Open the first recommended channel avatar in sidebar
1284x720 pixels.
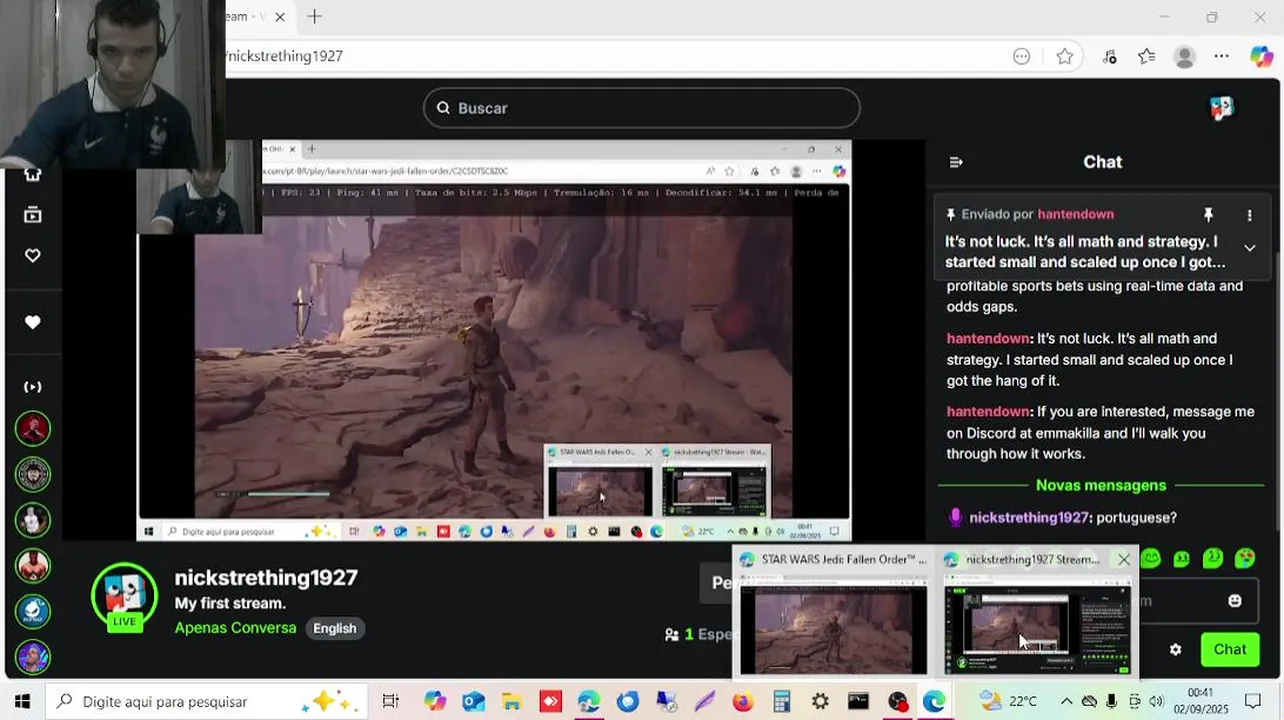click(33, 428)
